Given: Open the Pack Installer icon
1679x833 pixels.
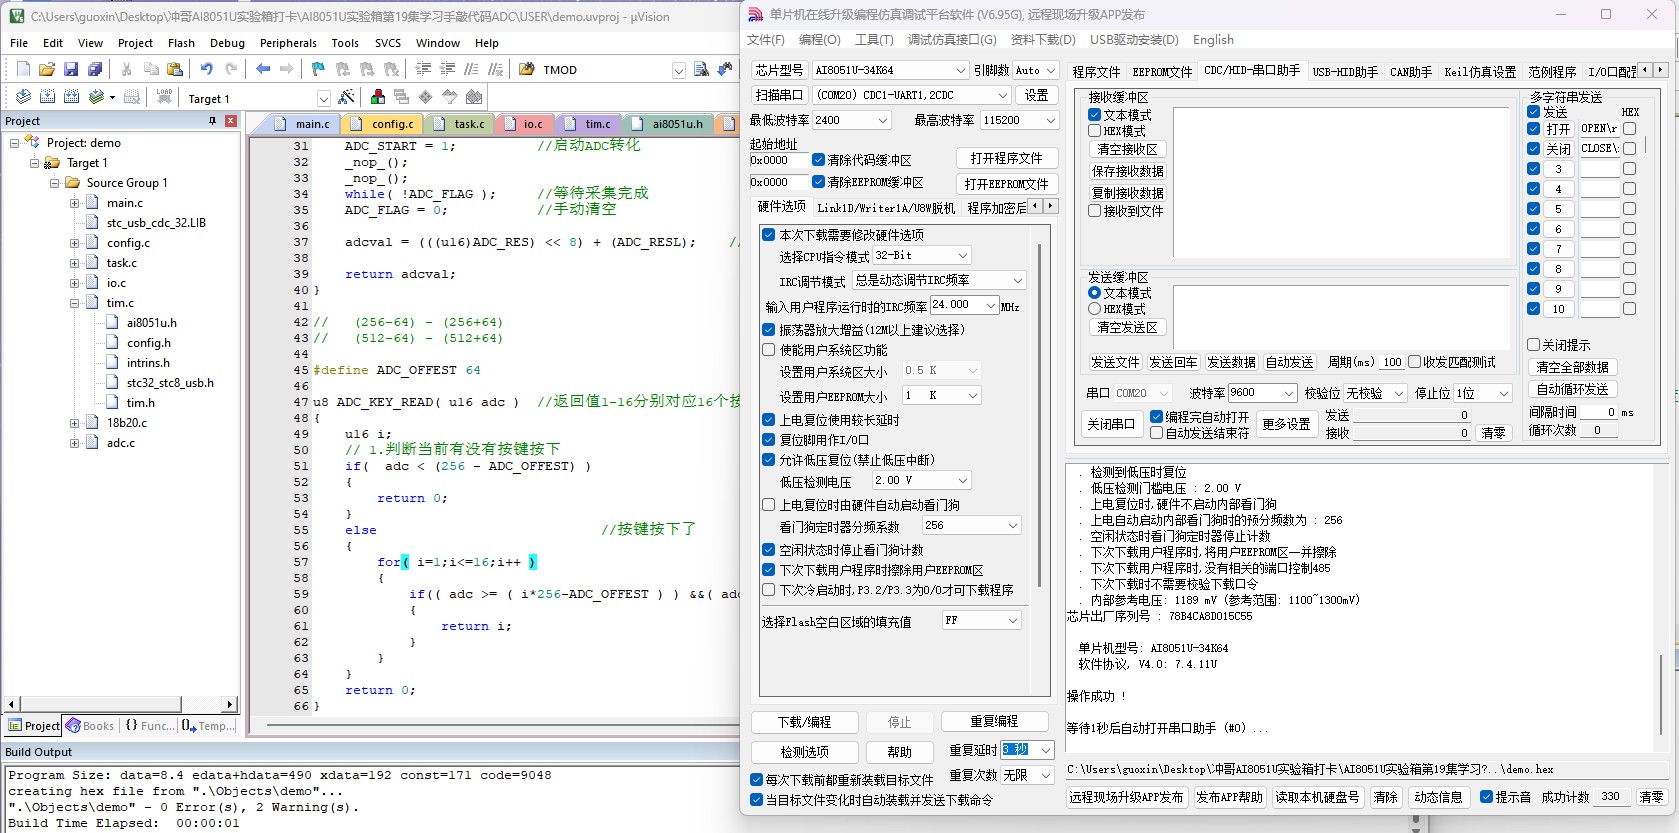Looking at the screenshot, I should pos(474,97).
